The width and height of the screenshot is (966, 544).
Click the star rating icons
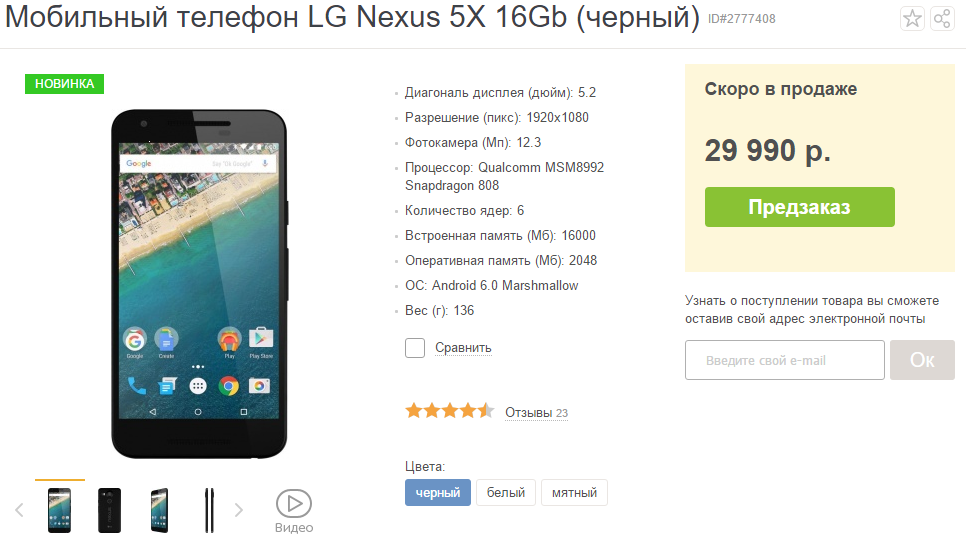(x=450, y=410)
